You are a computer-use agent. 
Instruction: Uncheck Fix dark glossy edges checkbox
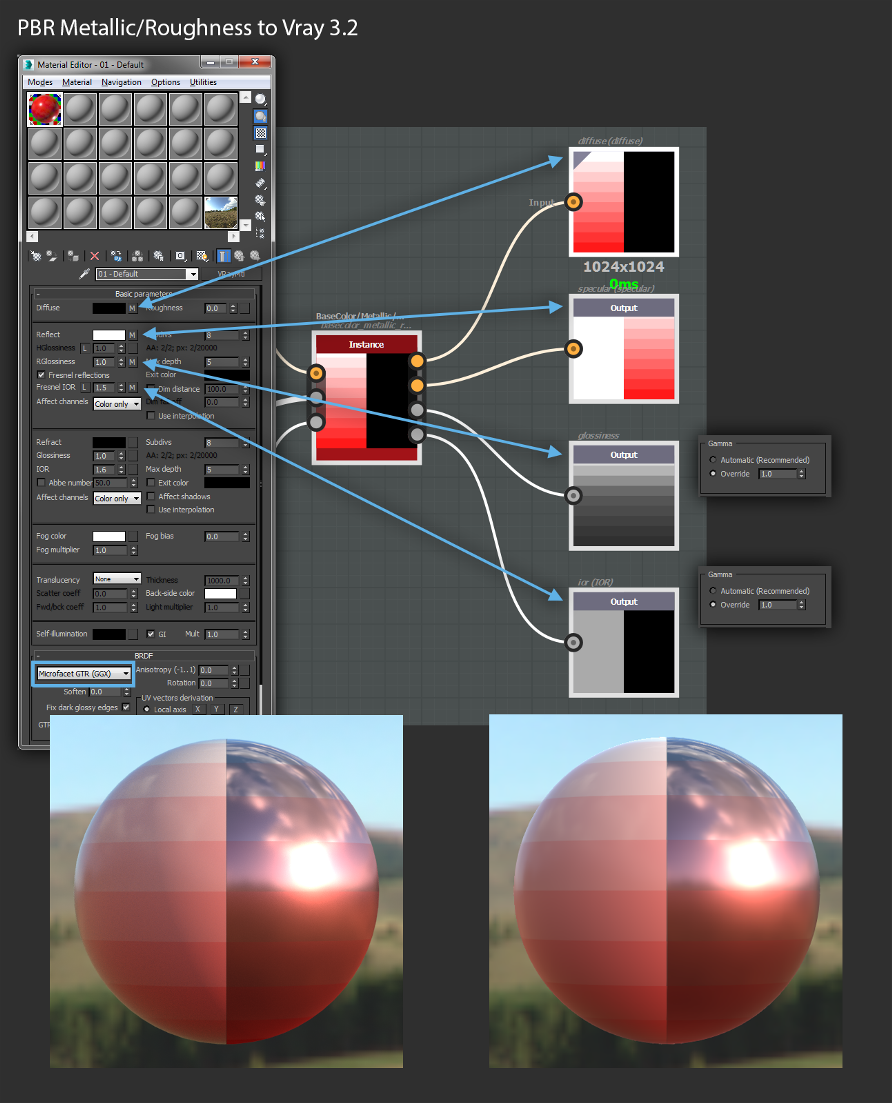pyautogui.click(x=126, y=707)
